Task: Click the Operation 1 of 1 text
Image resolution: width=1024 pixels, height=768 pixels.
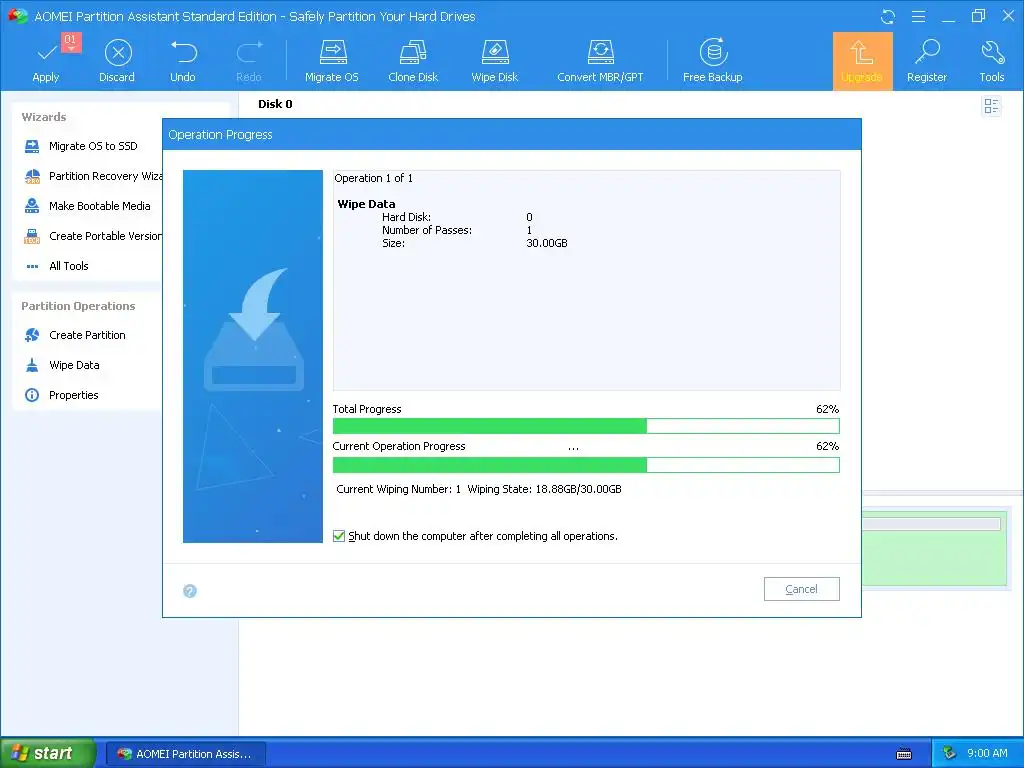Action: click(373, 178)
